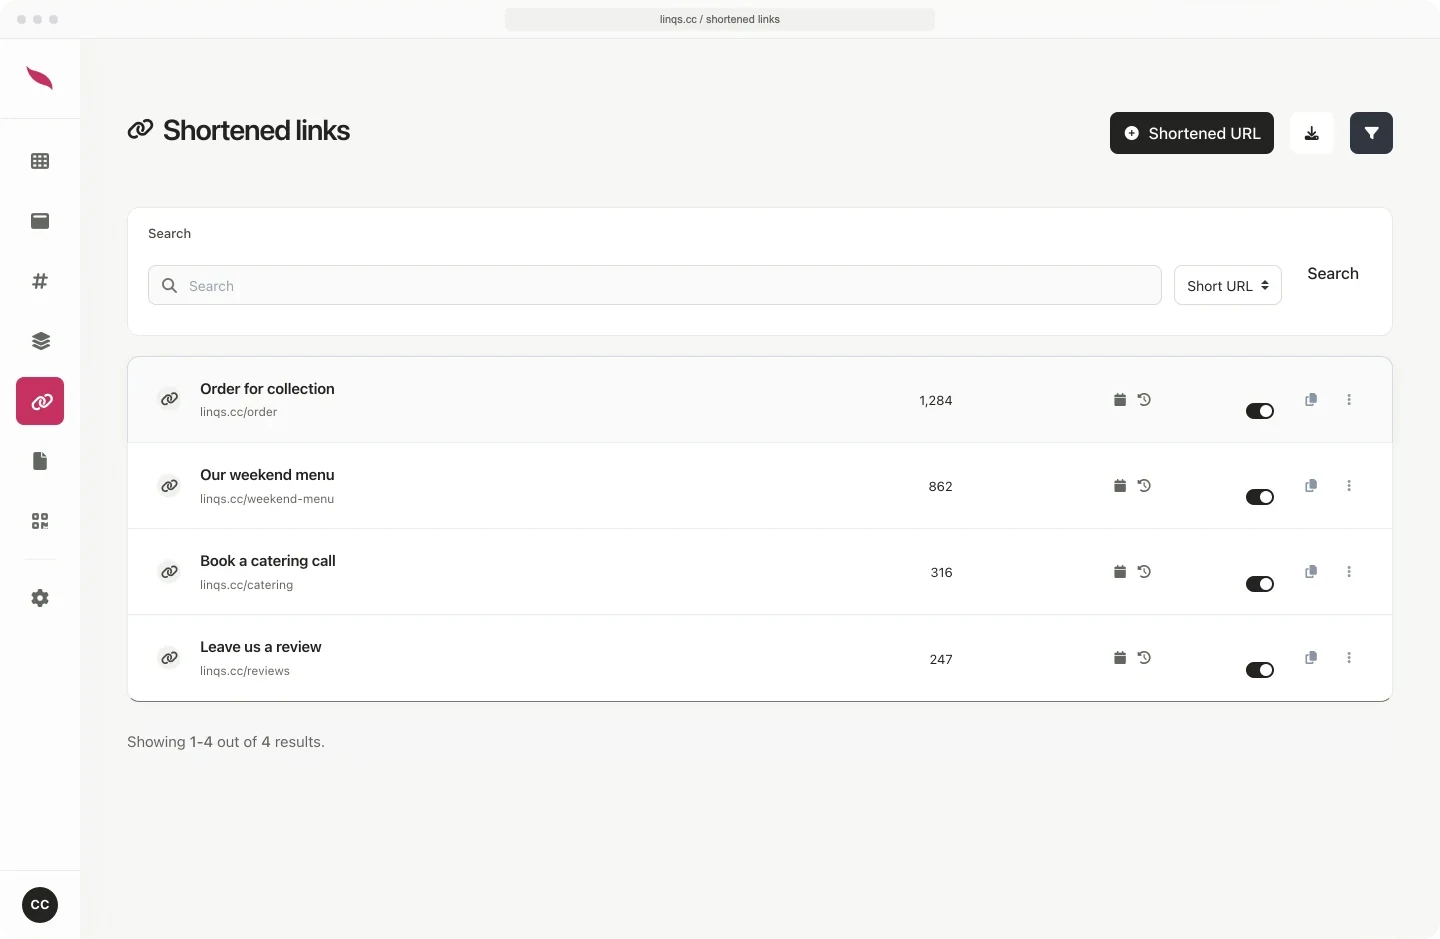Open more options for Our weekend menu

[1349, 486]
